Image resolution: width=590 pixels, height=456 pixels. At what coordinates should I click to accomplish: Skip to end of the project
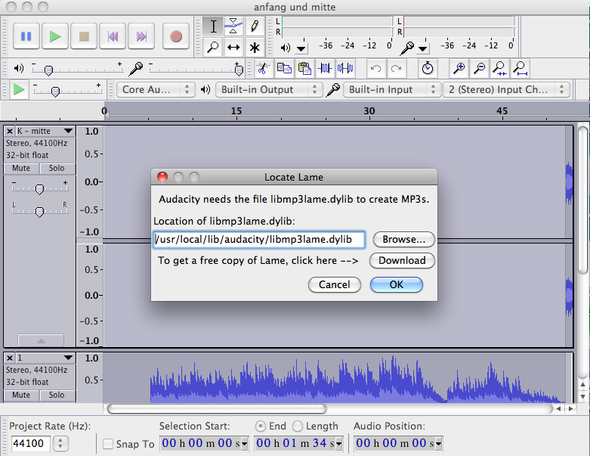(141, 36)
